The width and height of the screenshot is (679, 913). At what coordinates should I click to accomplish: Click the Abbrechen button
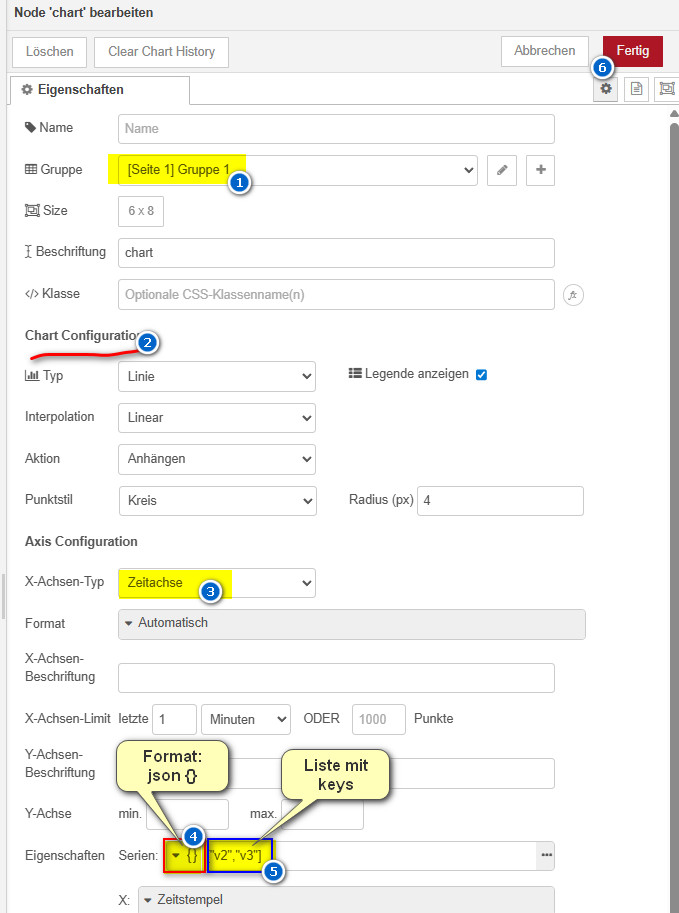(545, 51)
